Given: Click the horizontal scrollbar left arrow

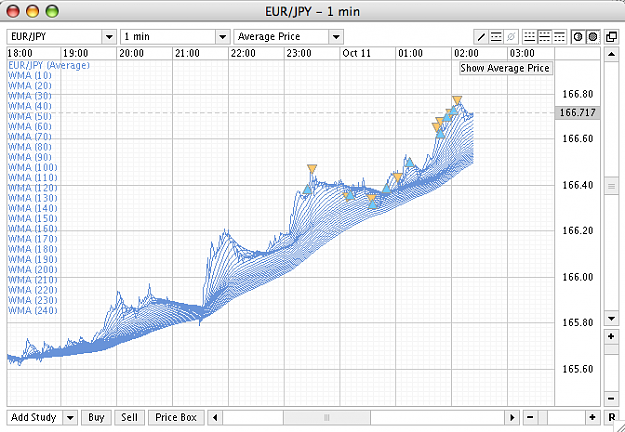Looking at the screenshot, I should pyautogui.click(x=215, y=418).
